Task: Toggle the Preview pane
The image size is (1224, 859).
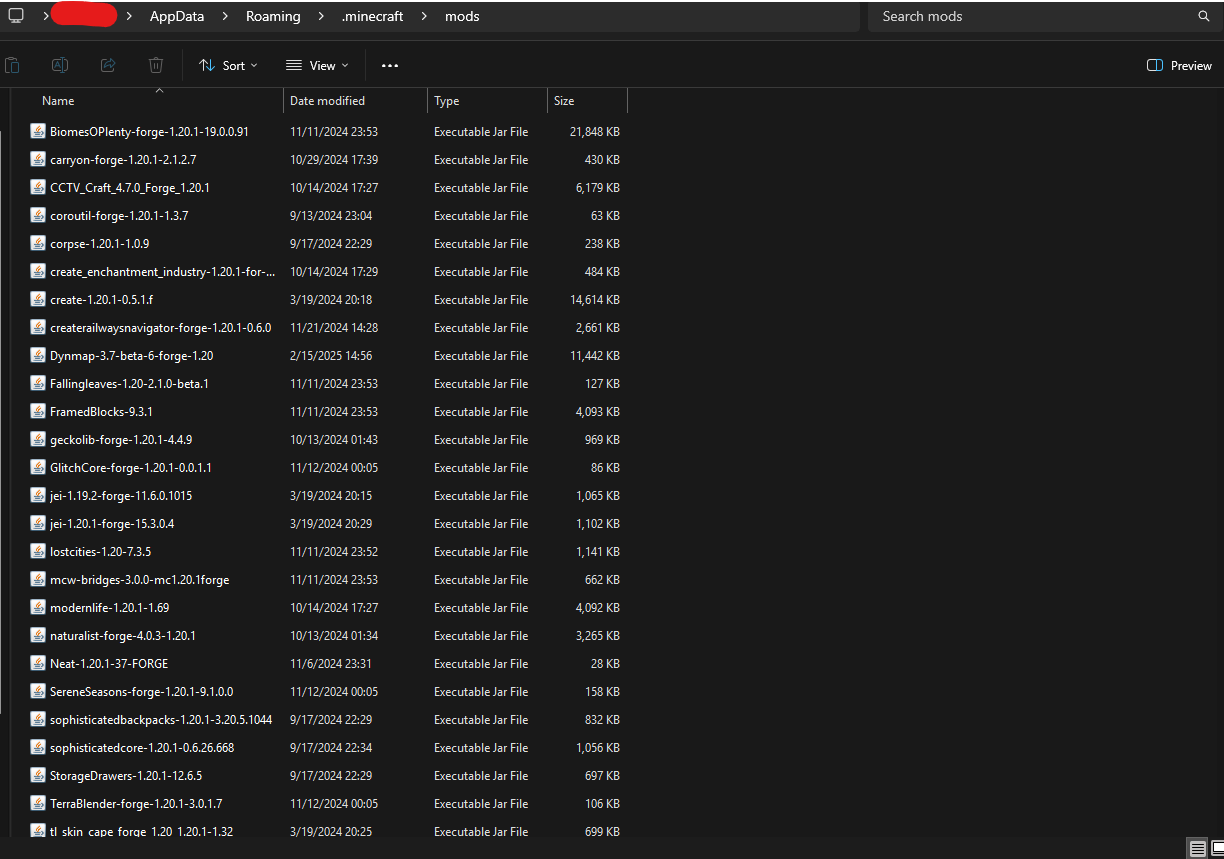Action: (1179, 66)
